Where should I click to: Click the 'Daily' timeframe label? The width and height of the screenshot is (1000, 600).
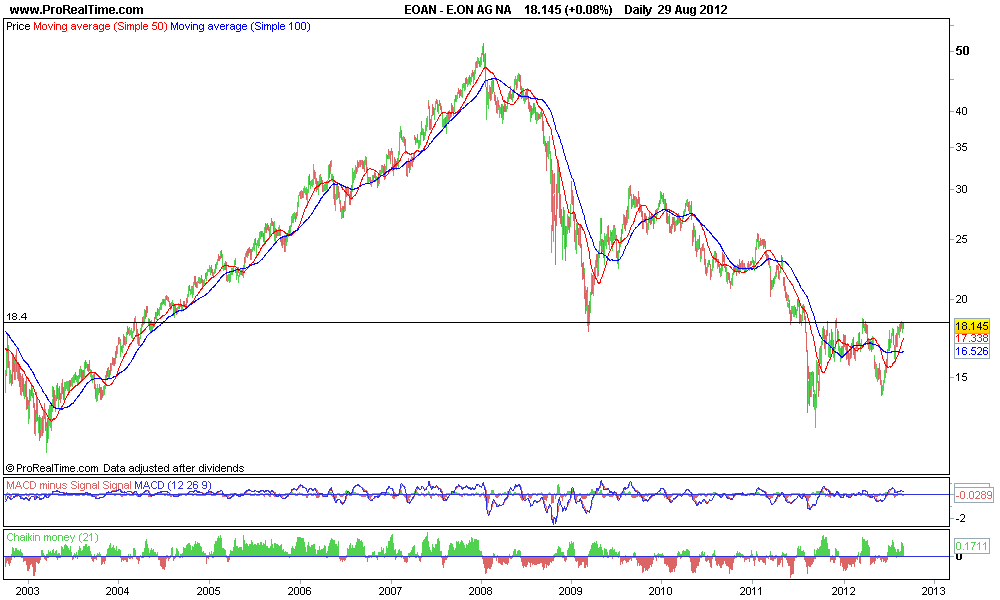tap(639, 10)
